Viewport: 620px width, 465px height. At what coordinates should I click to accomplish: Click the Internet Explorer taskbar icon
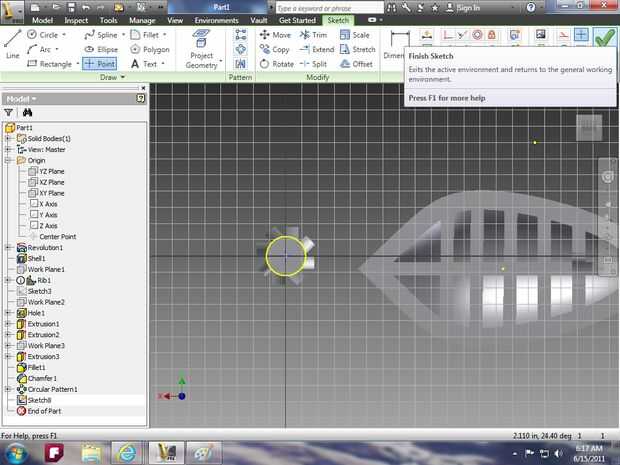127,452
